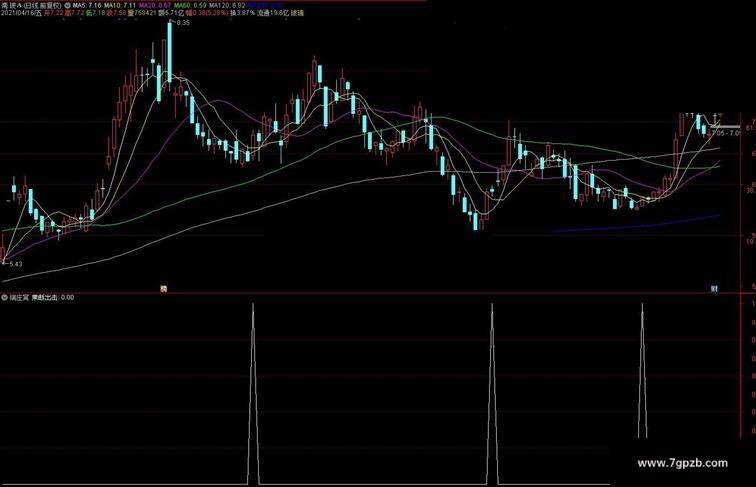
Task: Open the sub-indicator panel dropdown circle icon
Action: coord(4,298)
